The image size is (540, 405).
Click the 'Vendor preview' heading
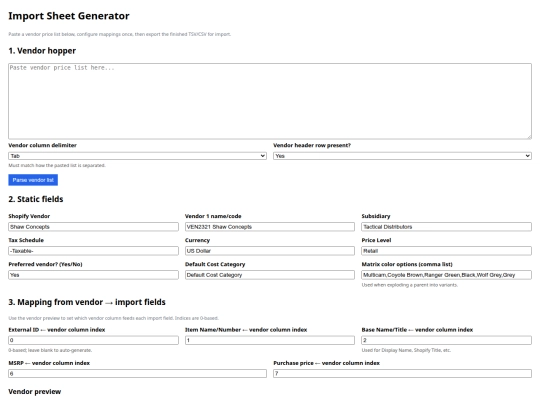pos(34,392)
